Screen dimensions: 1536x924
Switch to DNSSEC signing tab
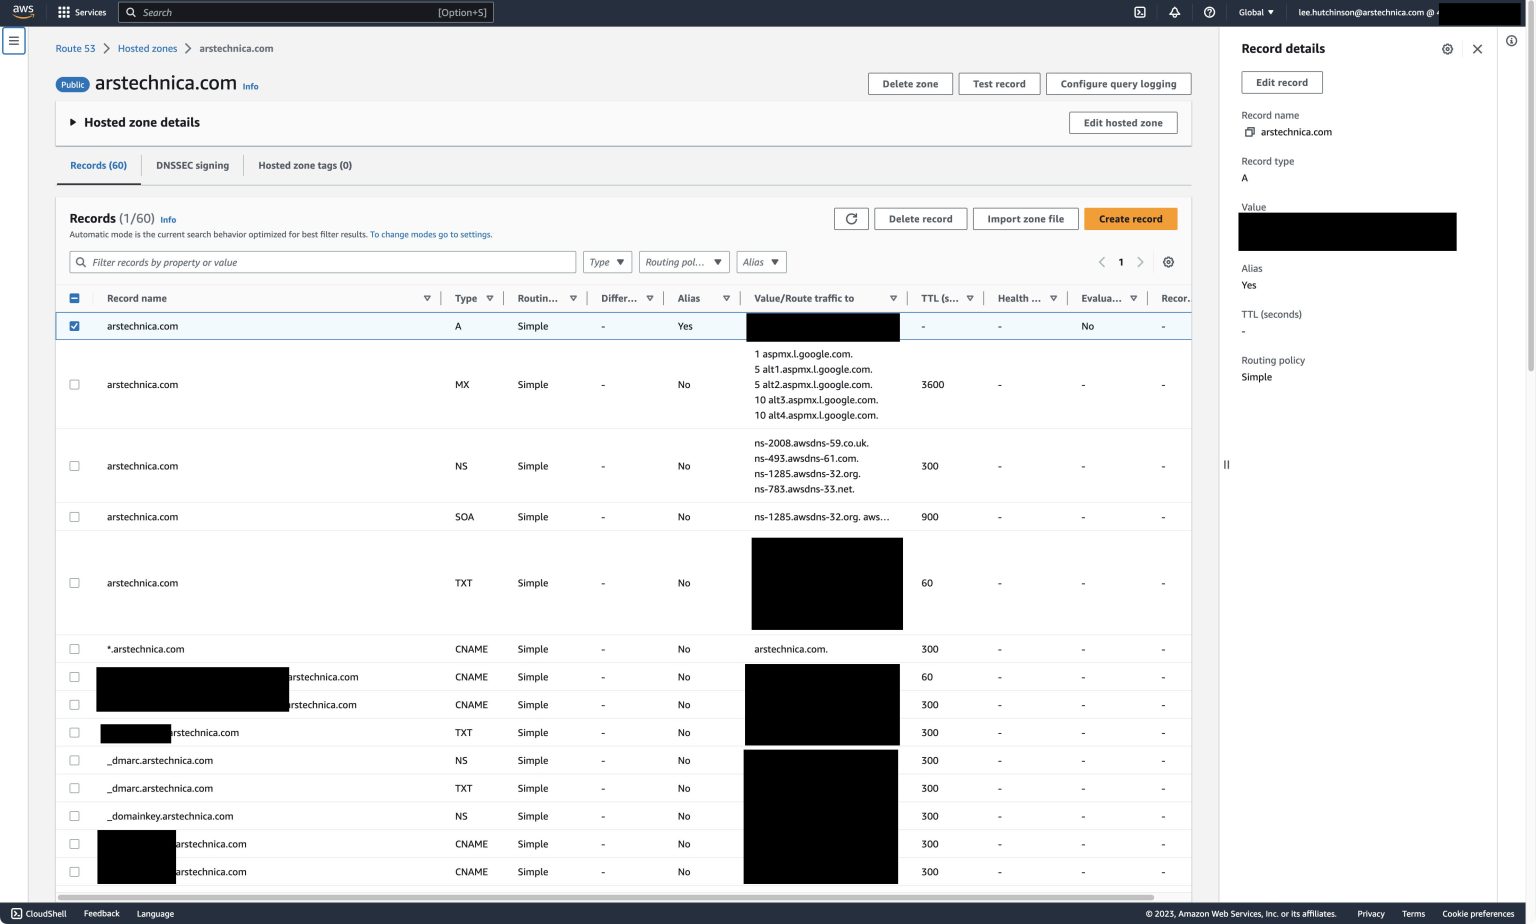(x=192, y=166)
